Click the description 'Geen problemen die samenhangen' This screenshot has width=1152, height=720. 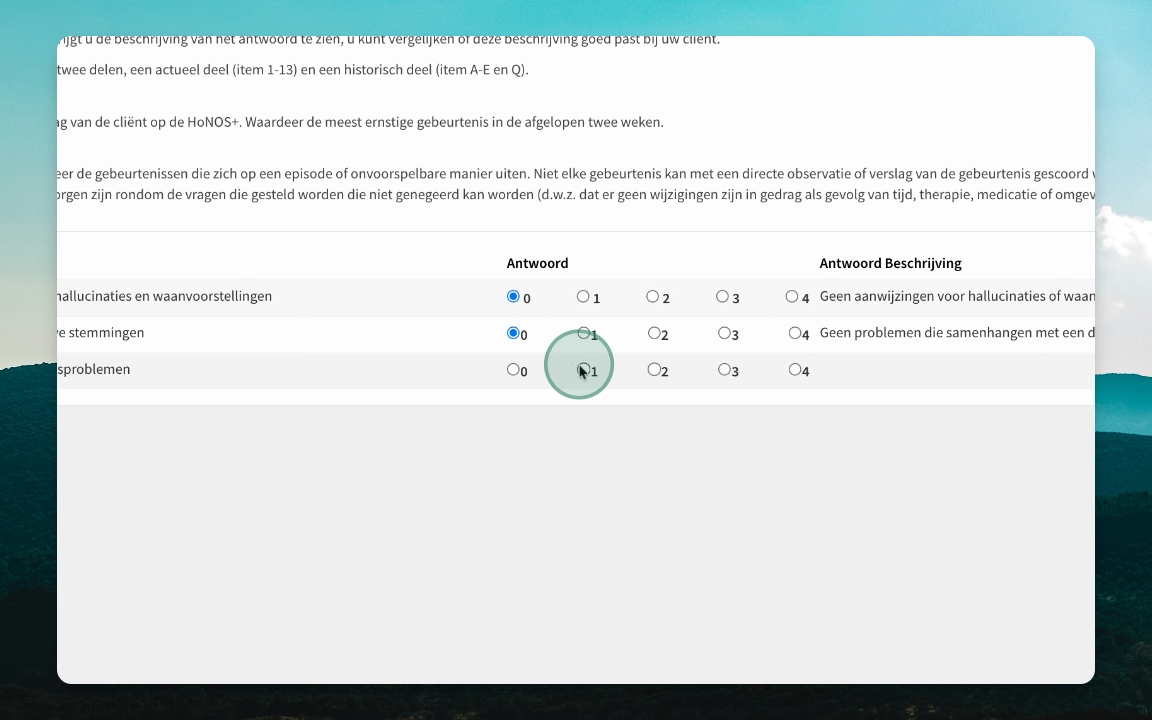tap(957, 333)
